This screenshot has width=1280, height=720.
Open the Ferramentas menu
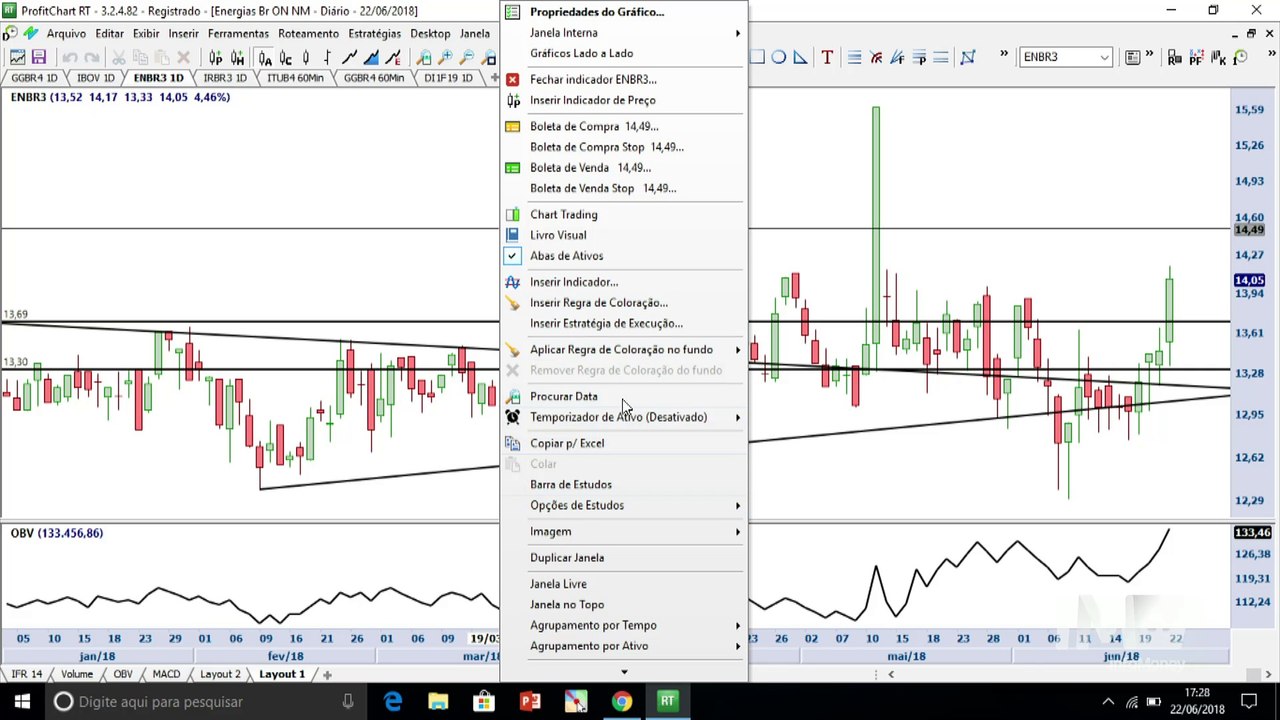(x=238, y=34)
